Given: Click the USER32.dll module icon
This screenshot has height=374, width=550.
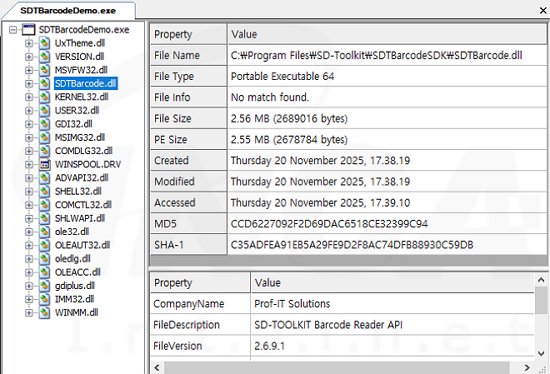Looking at the screenshot, I should tap(44, 111).
